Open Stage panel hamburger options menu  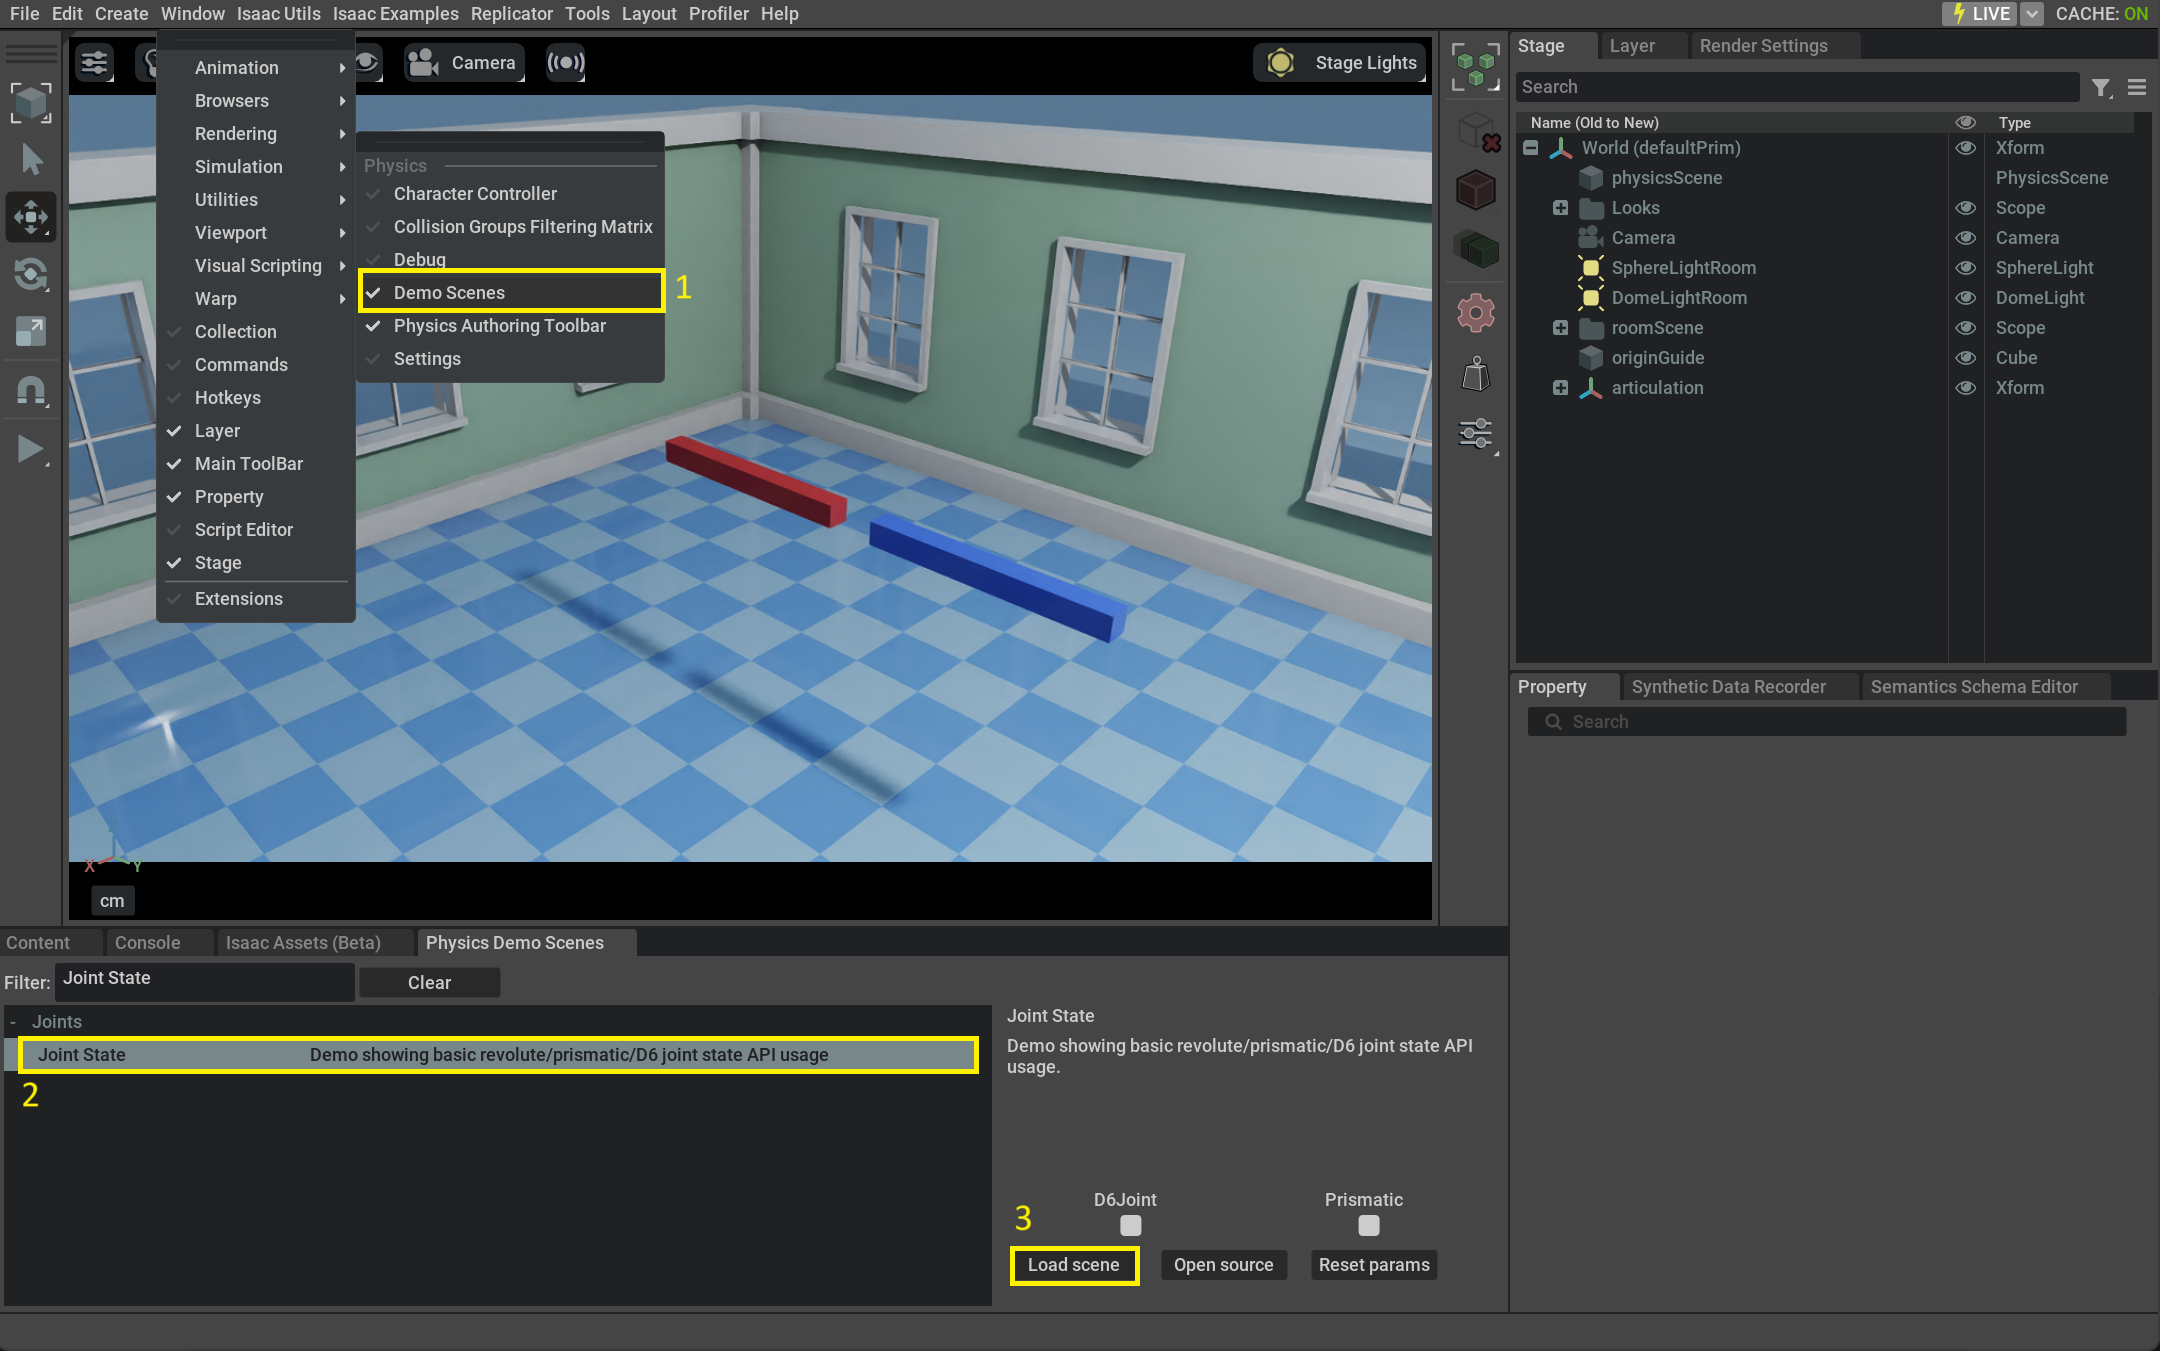[2137, 88]
